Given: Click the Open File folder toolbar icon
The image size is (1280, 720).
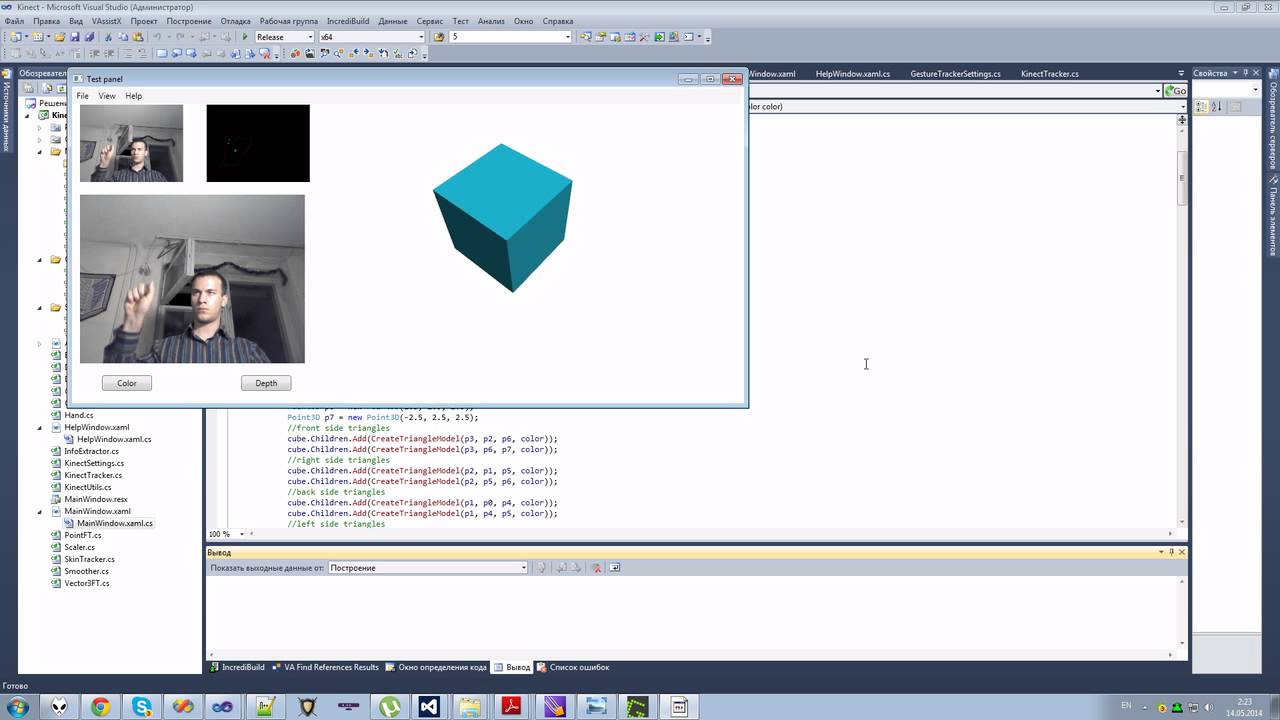Looking at the screenshot, I should click(x=60, y=37).
